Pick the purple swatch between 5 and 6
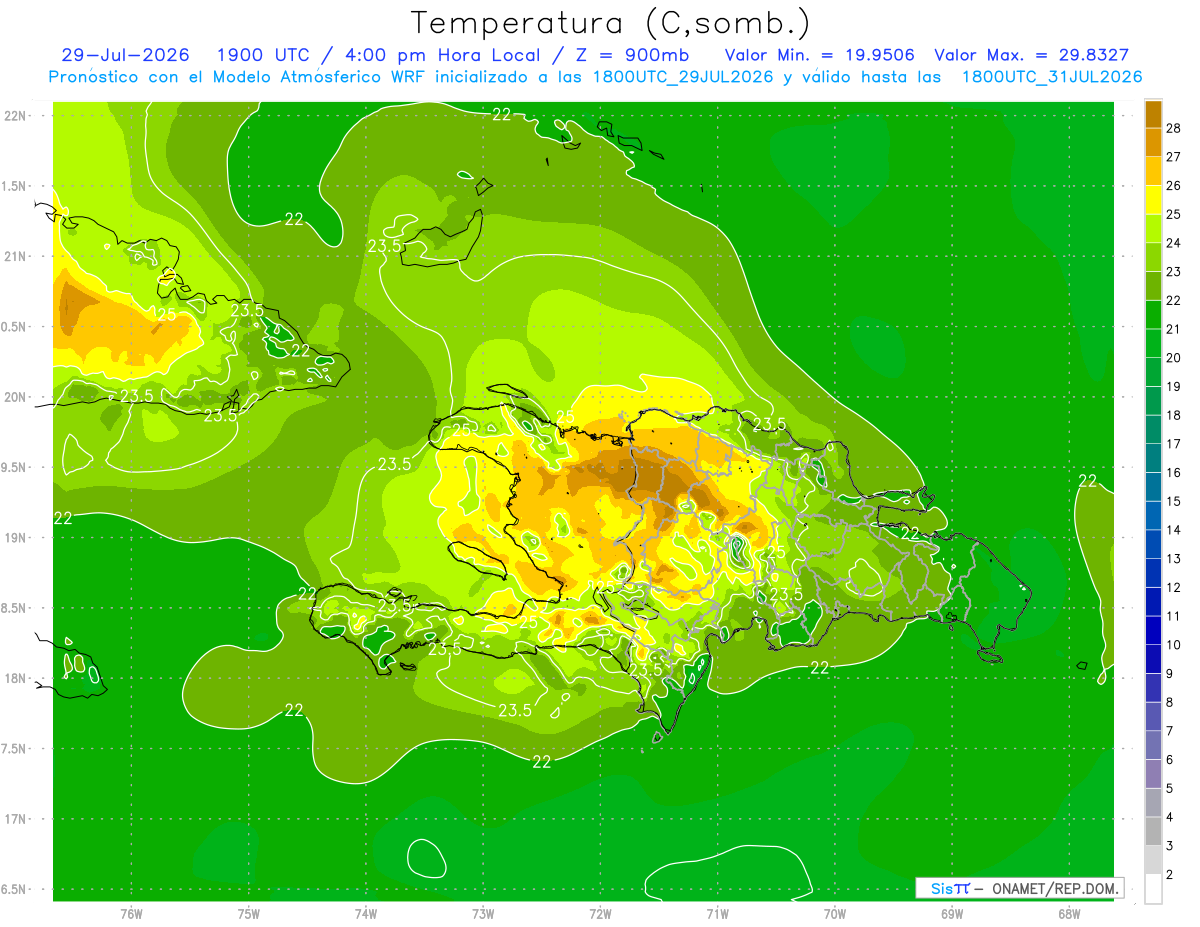Viewport: 1200px width, 927px height. tap(1153, 774)
